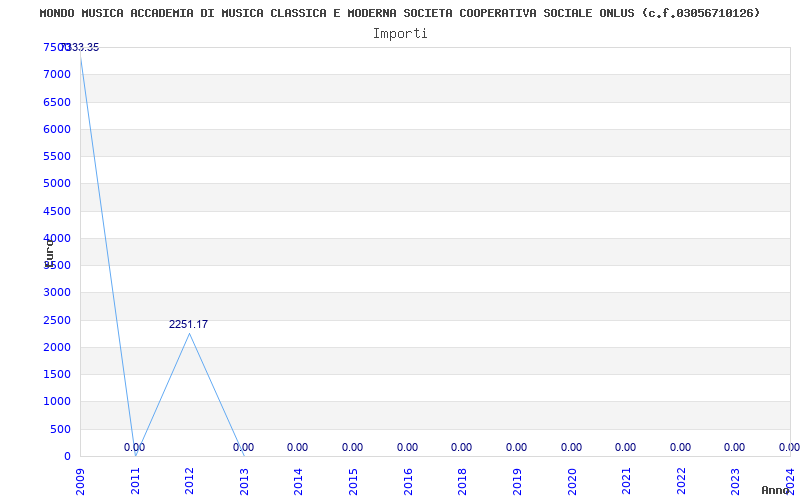Click the 6500 y-axis tick label
This screenshot has height=500, width=800.
pyautogui.click(x=57, y=102)
